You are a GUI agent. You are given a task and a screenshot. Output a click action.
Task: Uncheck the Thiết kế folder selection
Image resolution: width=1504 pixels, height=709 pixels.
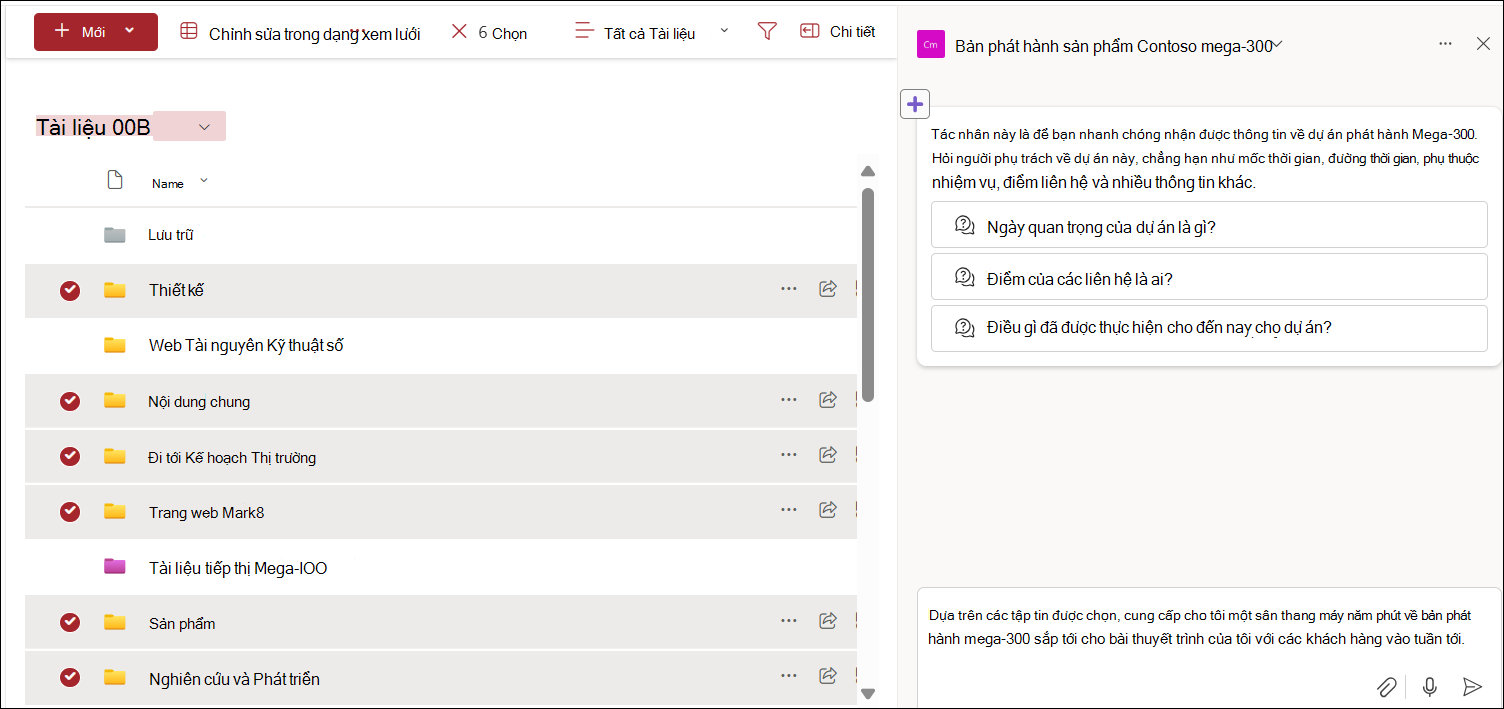[x=70, y=291]
